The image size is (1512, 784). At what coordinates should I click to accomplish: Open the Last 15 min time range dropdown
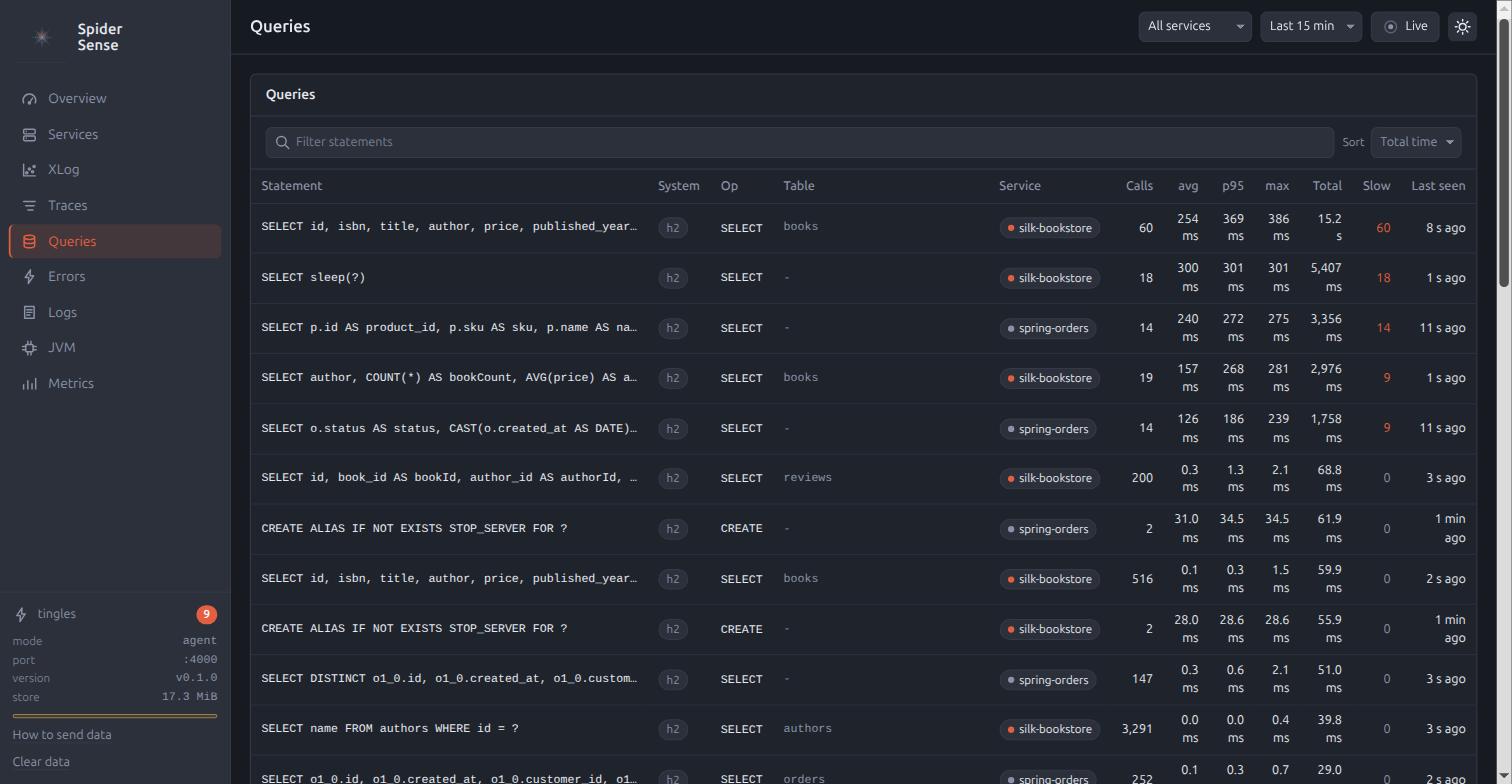[1311, 26]
